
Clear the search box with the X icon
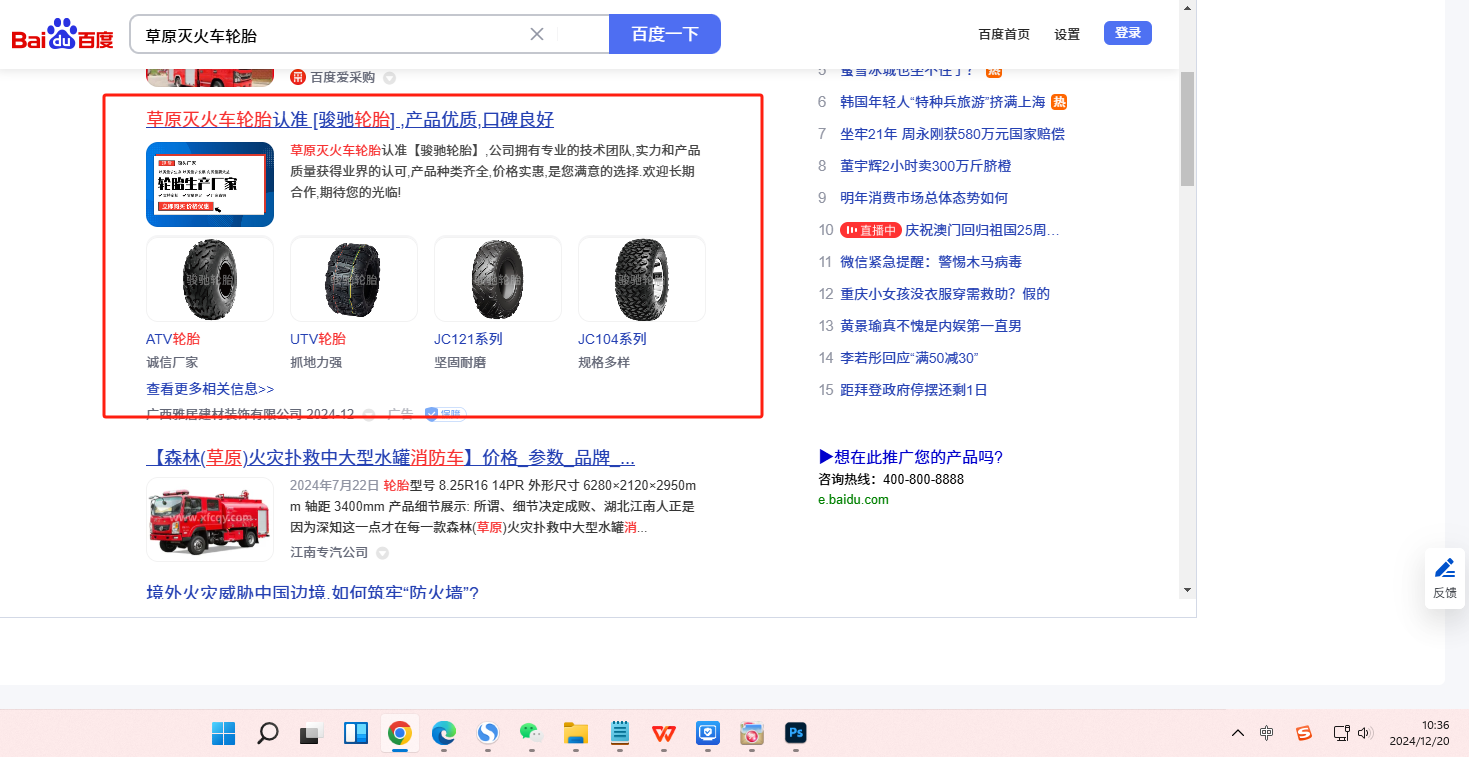(537, 34)
